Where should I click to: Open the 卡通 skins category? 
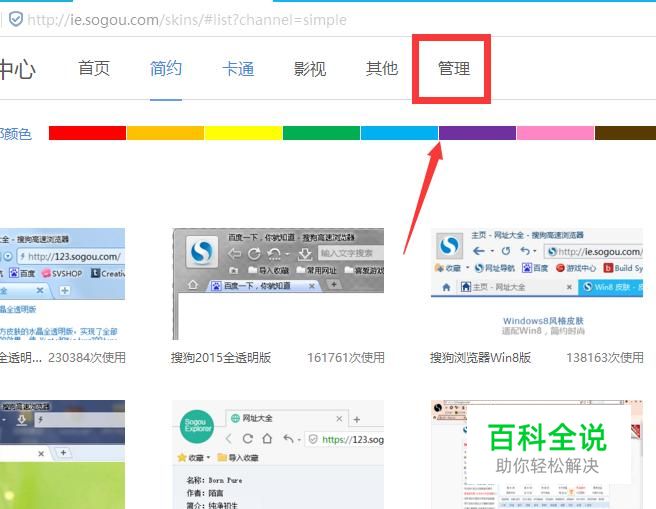(238, 69)
